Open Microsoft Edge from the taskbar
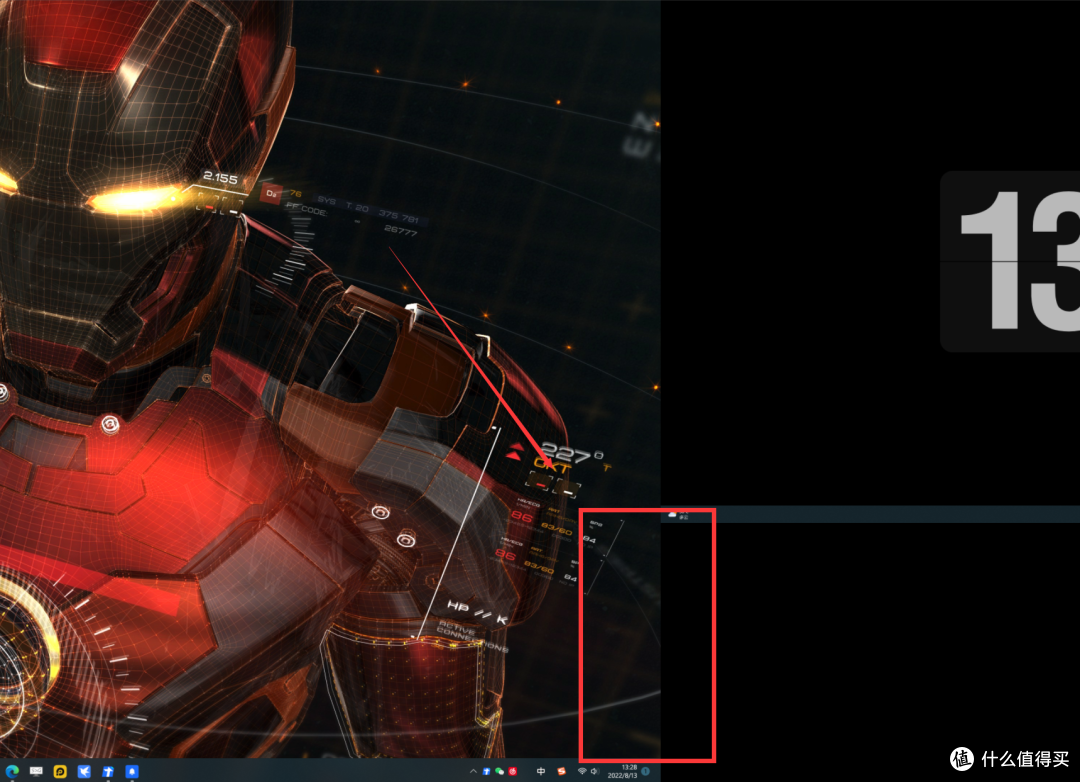Image resolution: width=1080 pixels, height=782 pixels. coord(12,771)
